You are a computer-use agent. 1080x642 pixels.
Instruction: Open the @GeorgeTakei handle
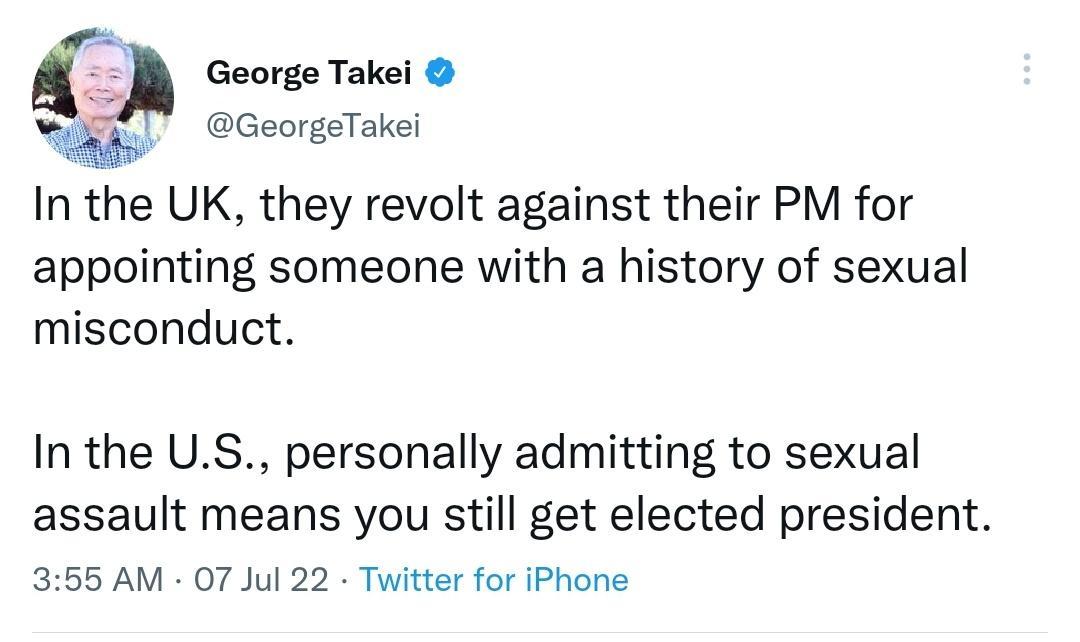pyautogui.click(x=313, y=126)
